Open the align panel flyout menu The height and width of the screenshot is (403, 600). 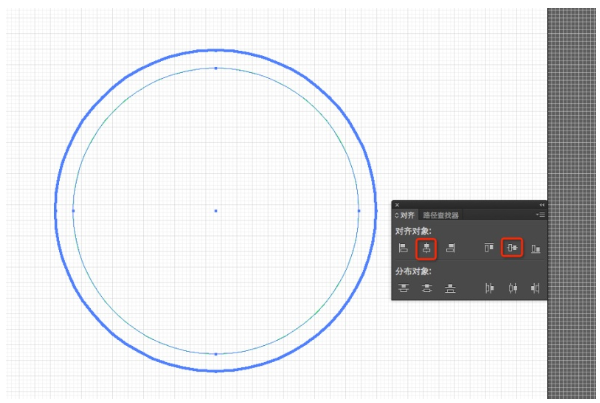pos(541,215)
